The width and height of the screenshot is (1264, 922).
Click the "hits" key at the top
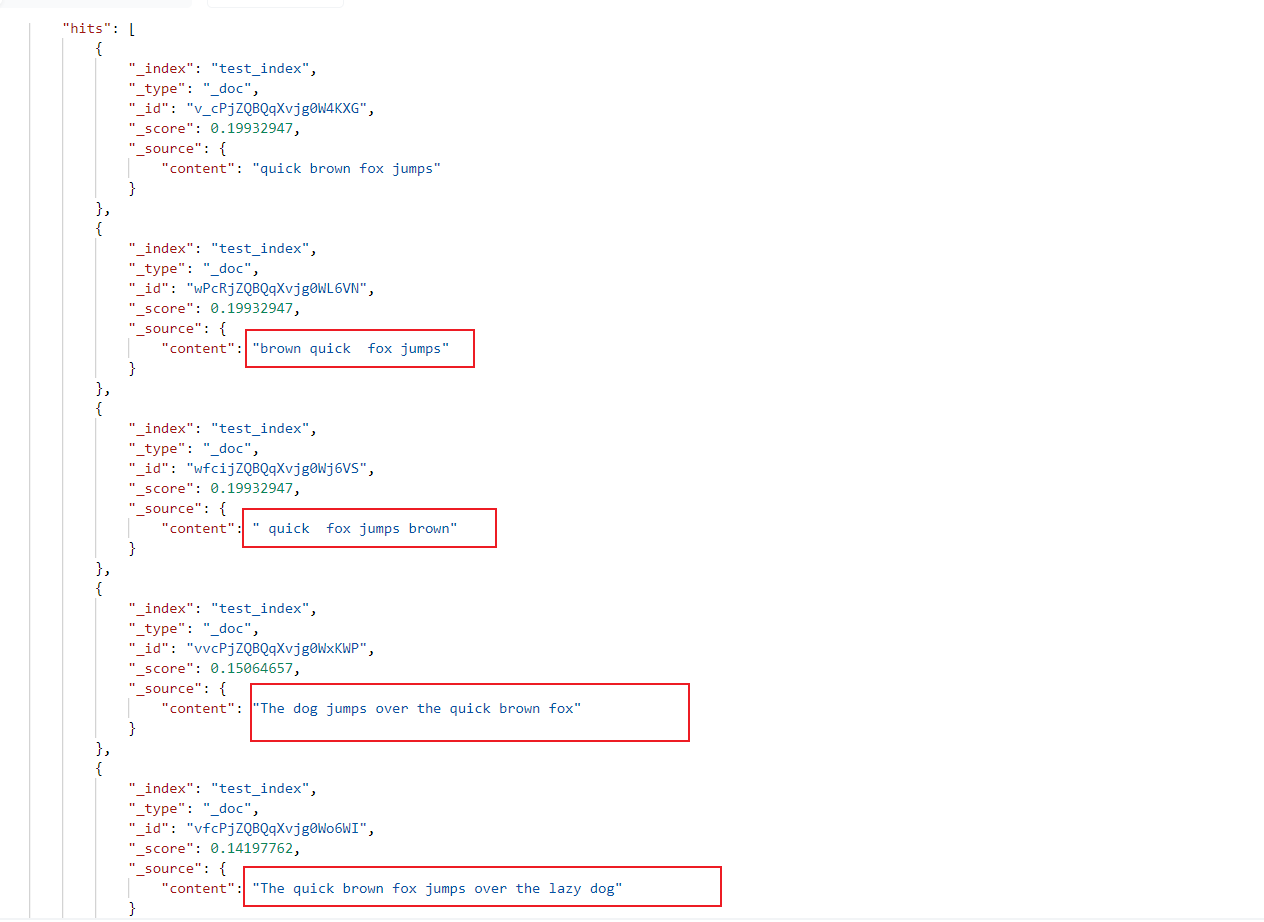pyautogui.click(x=83, y=29)
